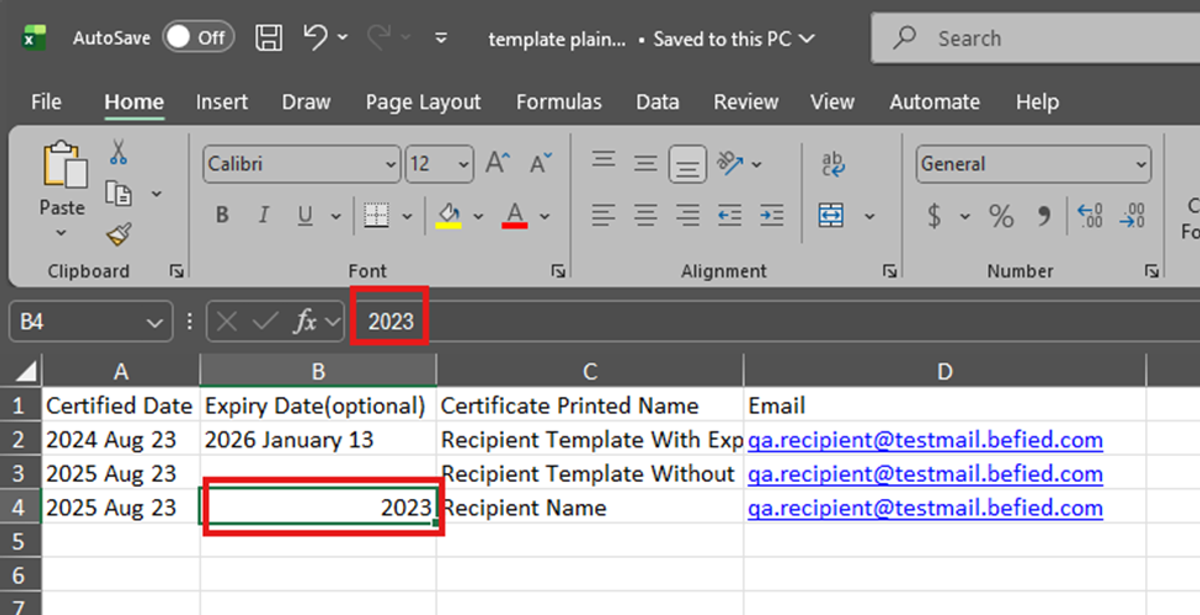Open the Font Color dropdown arrow
Image resolution: width=1200 pixels, height=615 pixels.
(x=545, y=216)
